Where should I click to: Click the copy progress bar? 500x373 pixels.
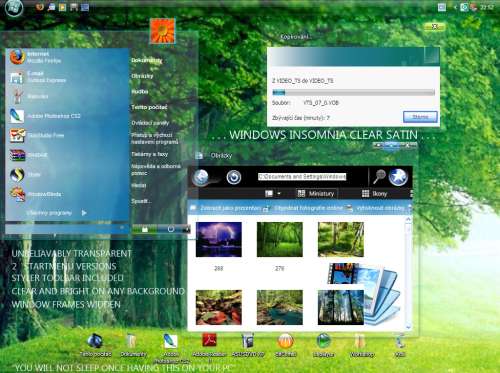point(354,92)
